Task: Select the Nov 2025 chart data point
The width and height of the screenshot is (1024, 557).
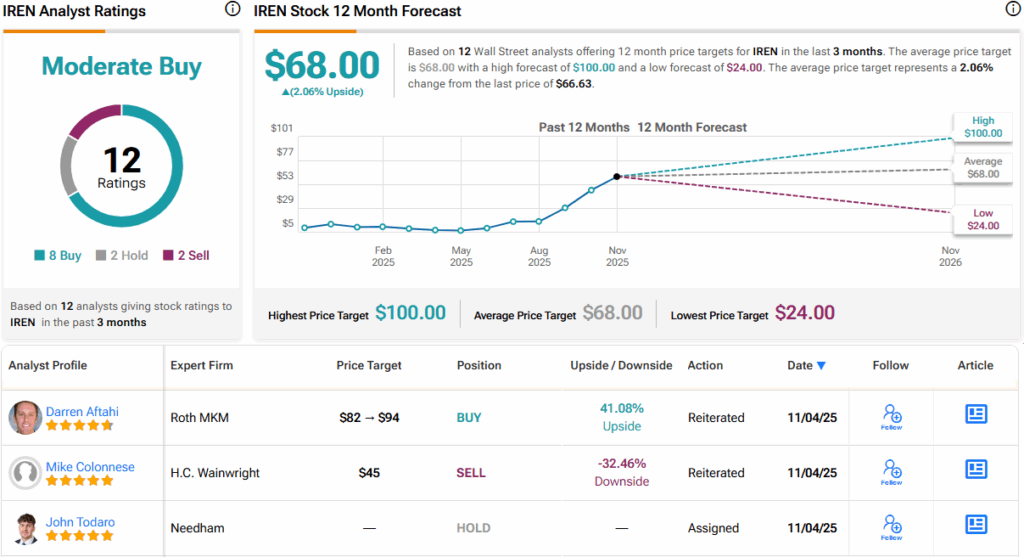Action: click(617, 176)
